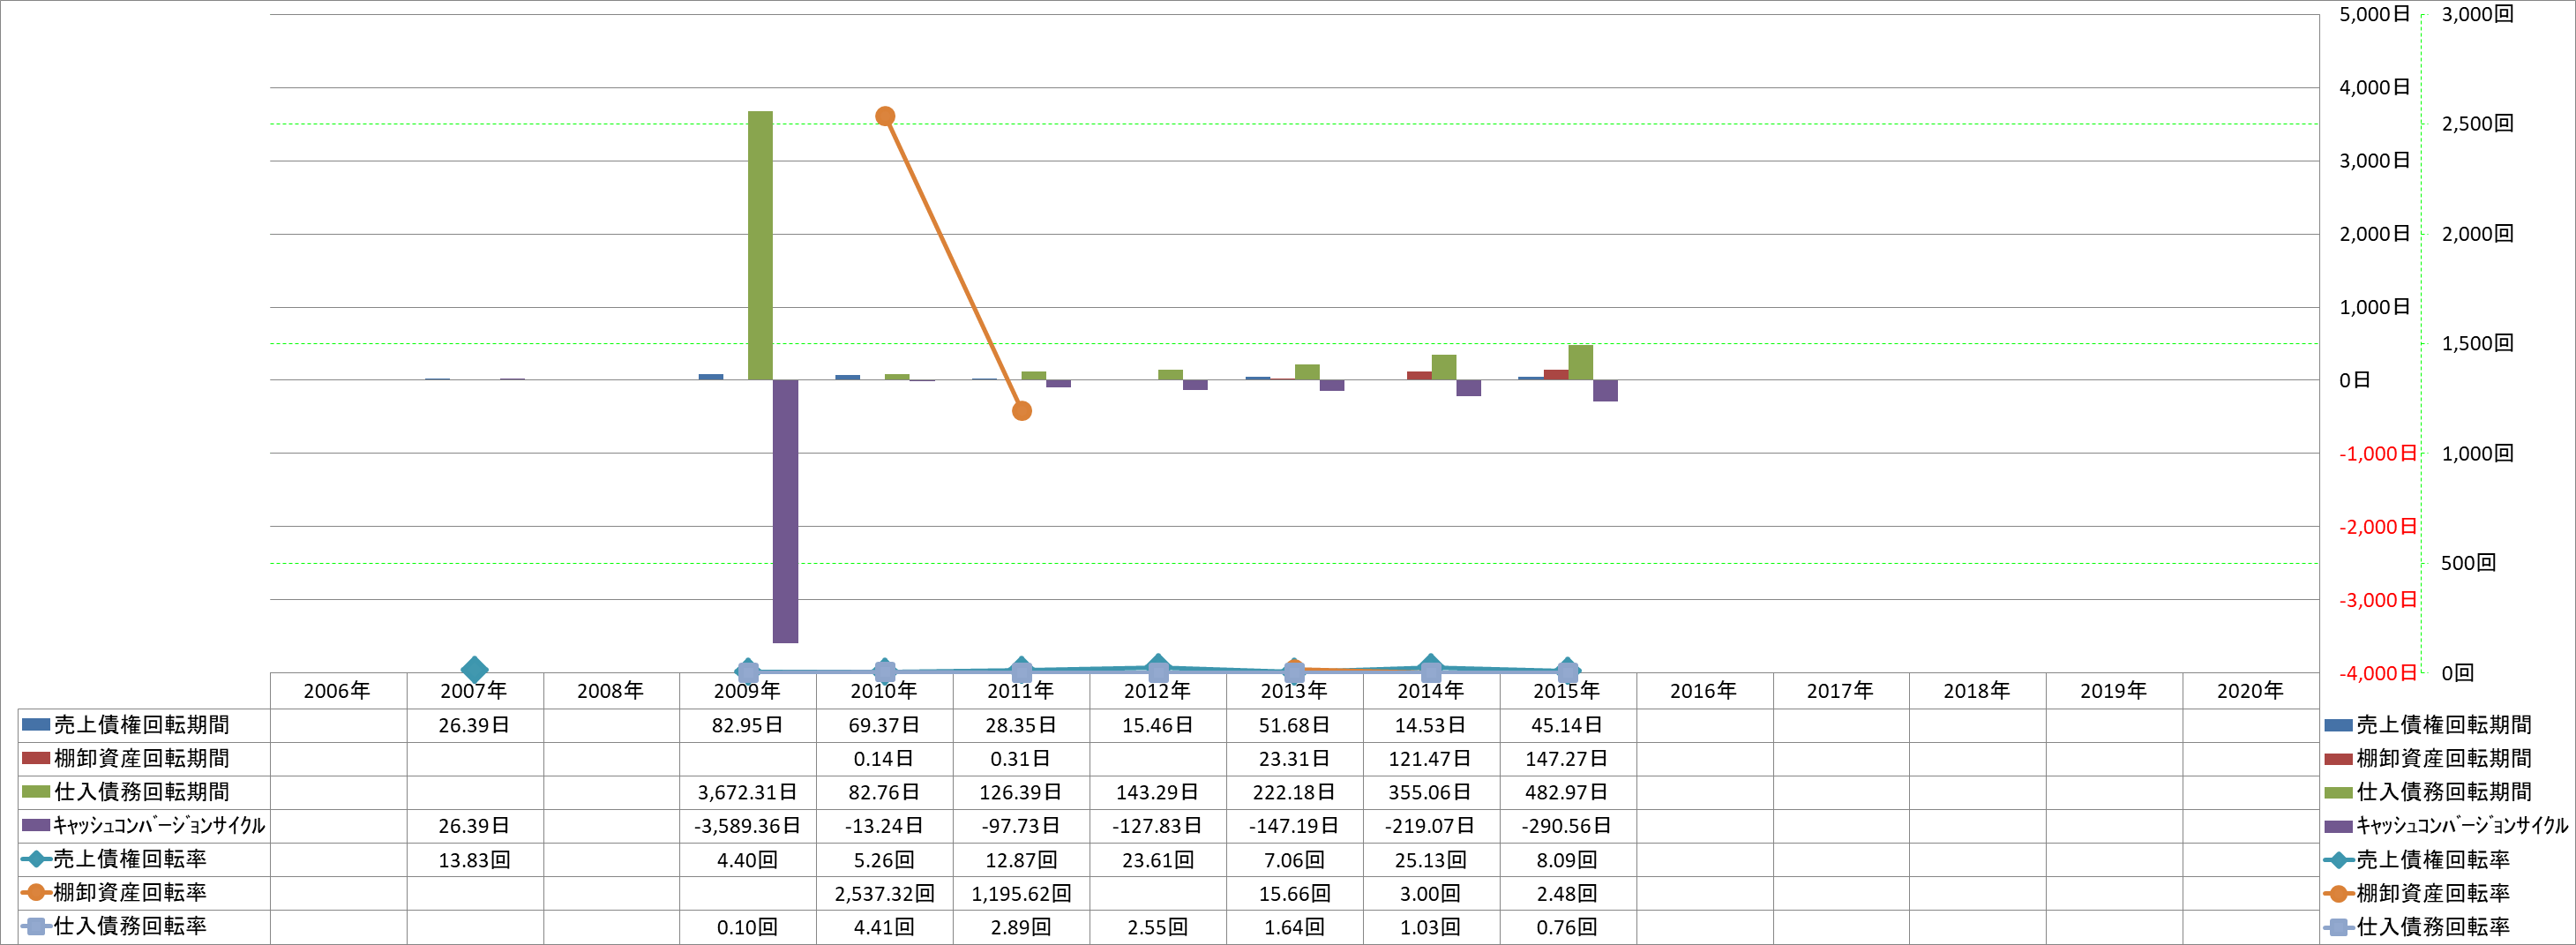The image size is (2576, 945).
Task: Click the orange line marker at 2010
Action: coord(885,116)
